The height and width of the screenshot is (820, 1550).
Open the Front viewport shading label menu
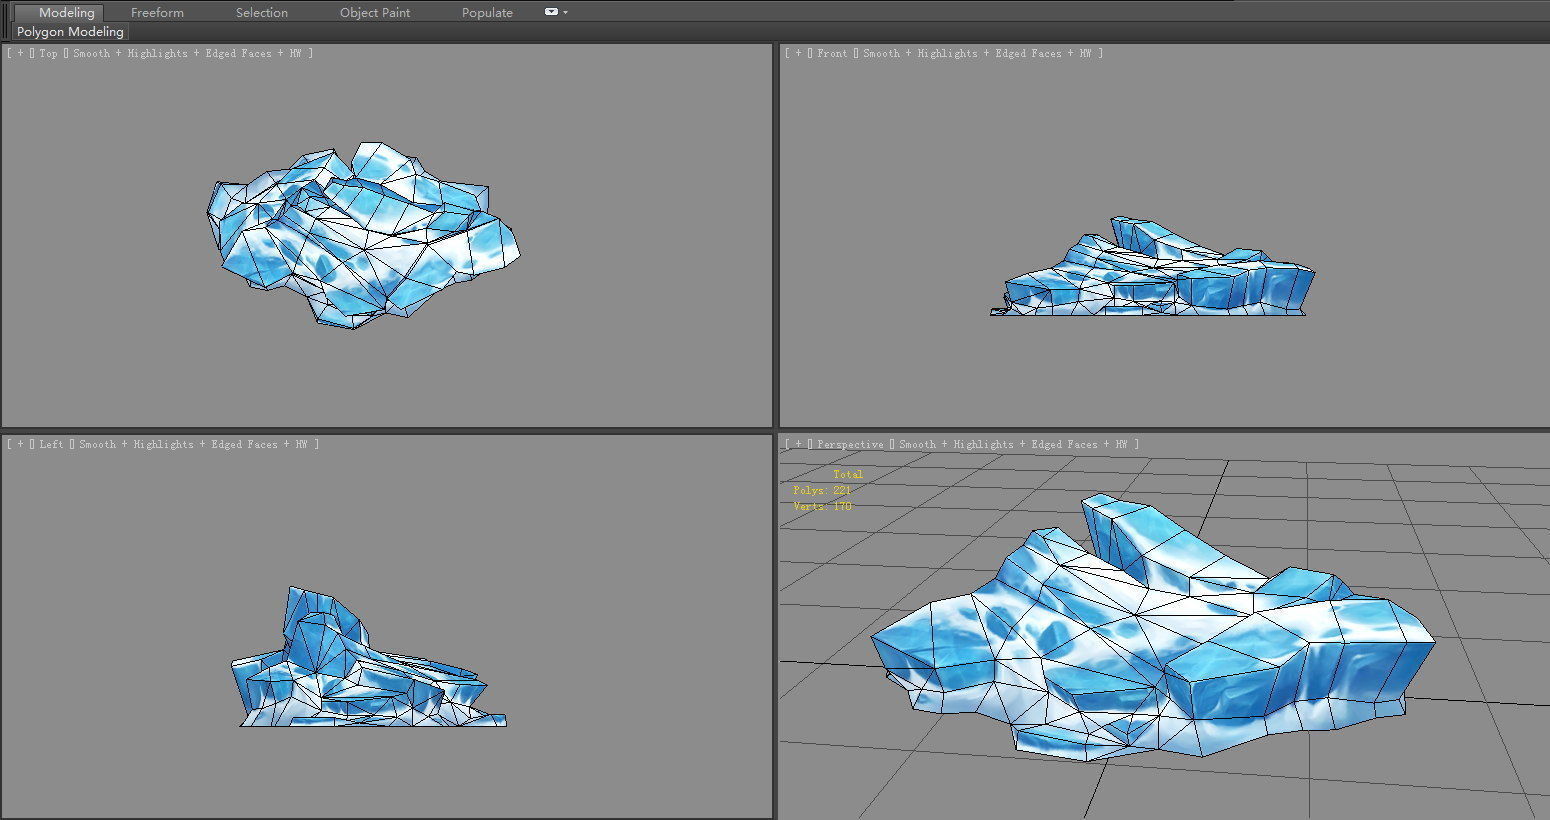977,53
